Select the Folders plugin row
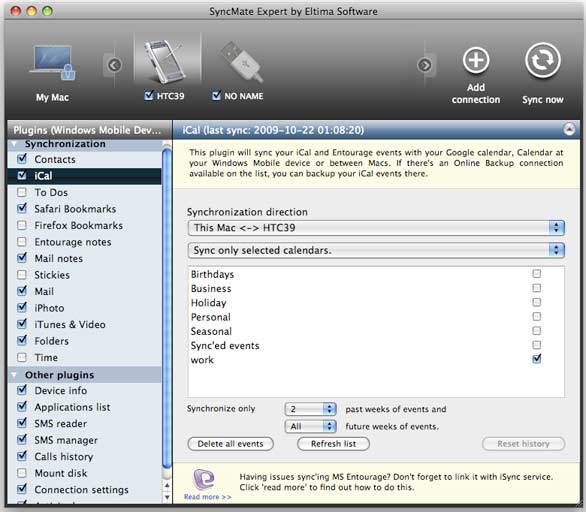Image resolution: width=586 pixels, height=512 pixels. pyautogui.click(x=84, y=341)
